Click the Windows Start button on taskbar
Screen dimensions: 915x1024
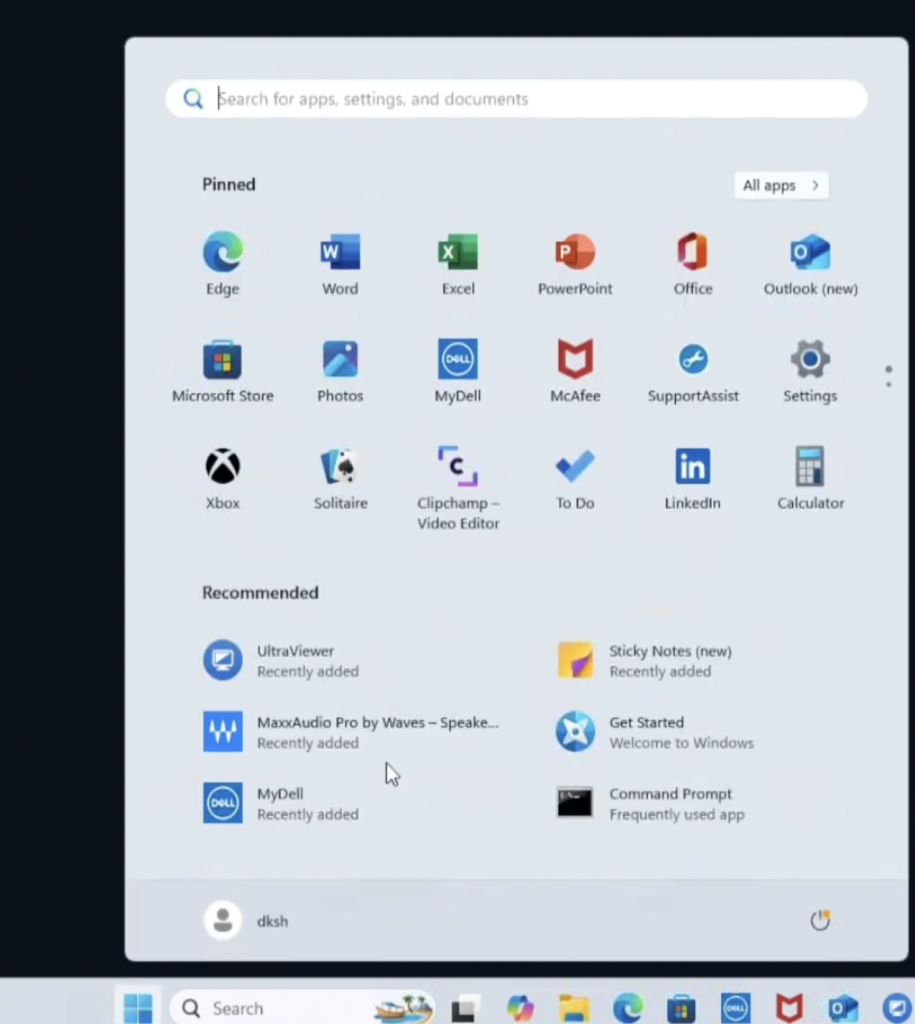click(x=138, y=1008)
